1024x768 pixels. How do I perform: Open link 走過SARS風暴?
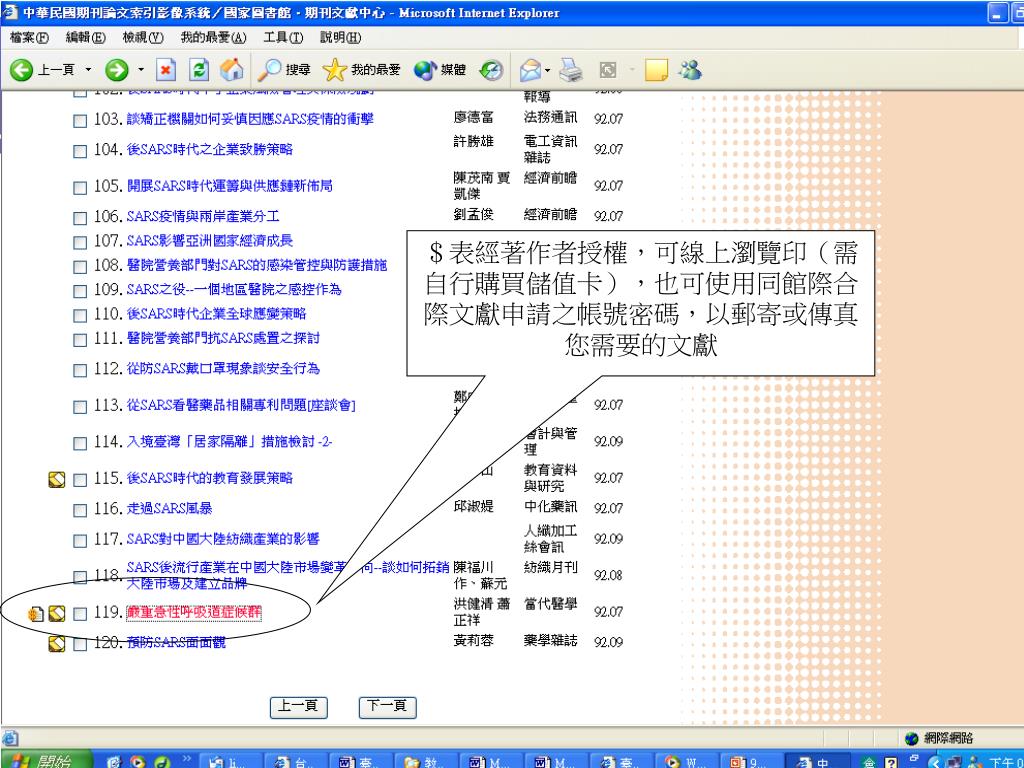pyautogui.click(x=170, y=508)
